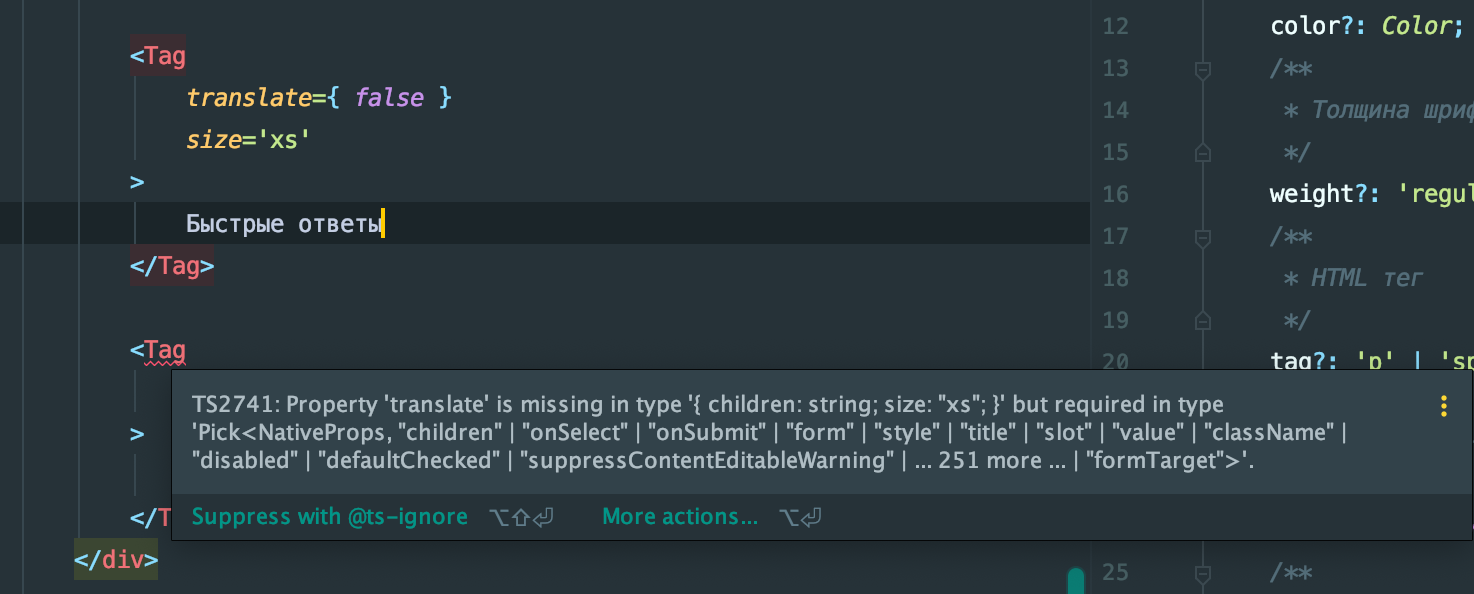Click the fold end marker on line 19

[1203, 320]
